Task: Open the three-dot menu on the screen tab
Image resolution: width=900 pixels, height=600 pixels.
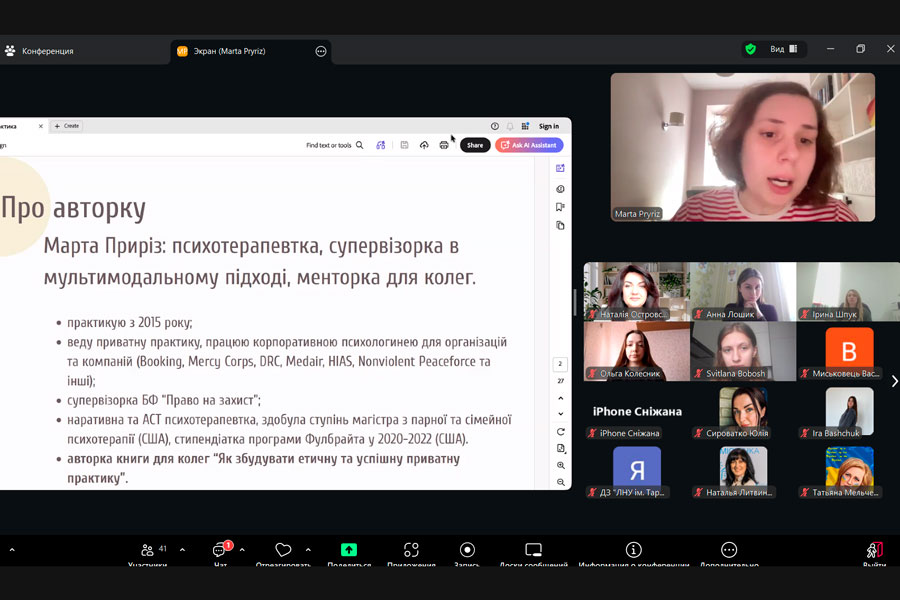Action: [321, 51]
